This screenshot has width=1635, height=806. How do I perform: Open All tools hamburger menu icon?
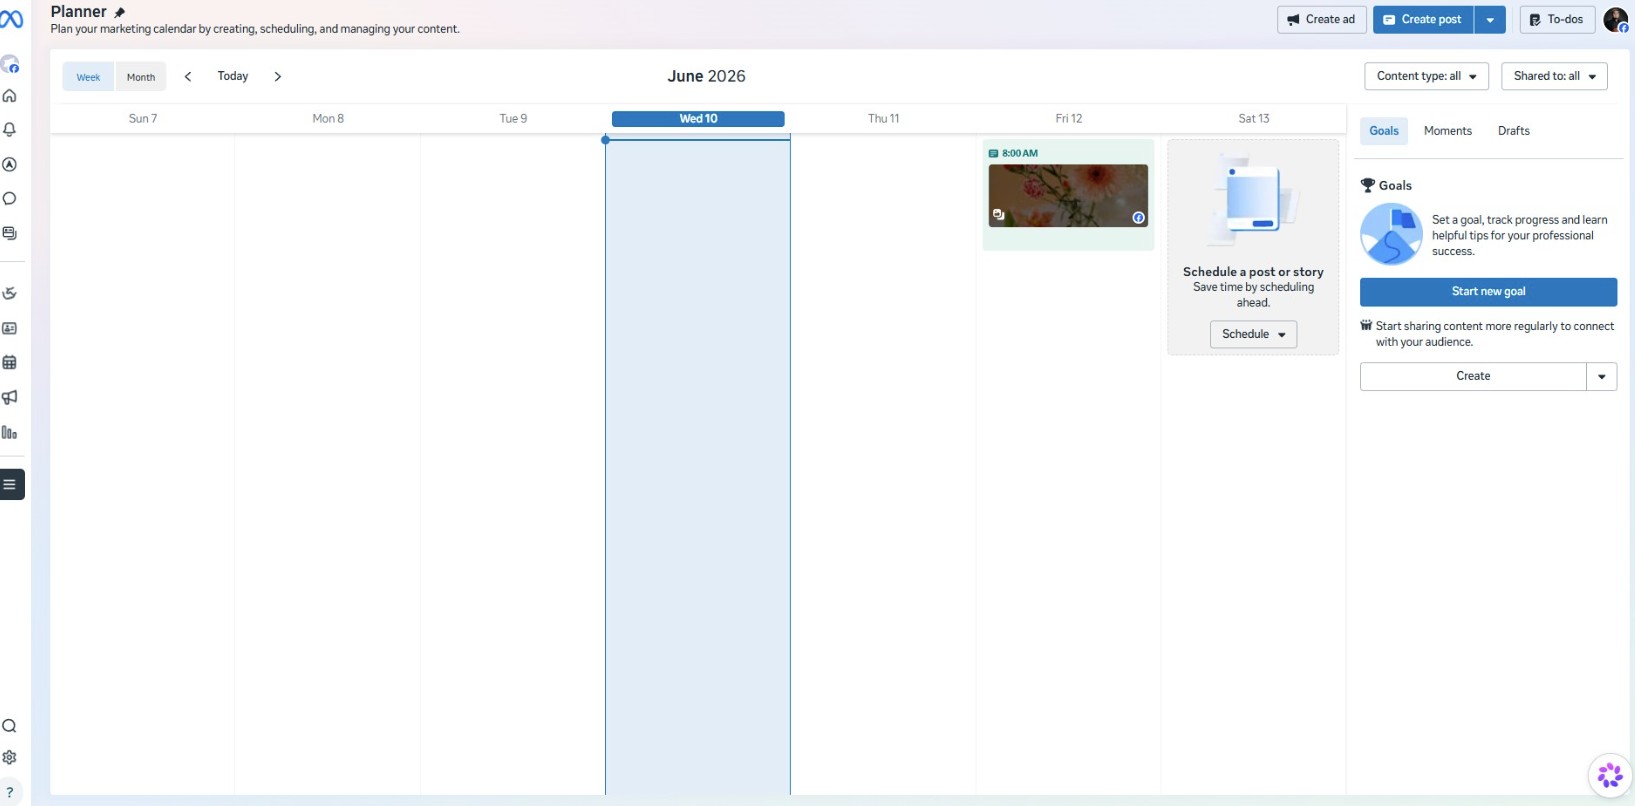click(11, 484)
